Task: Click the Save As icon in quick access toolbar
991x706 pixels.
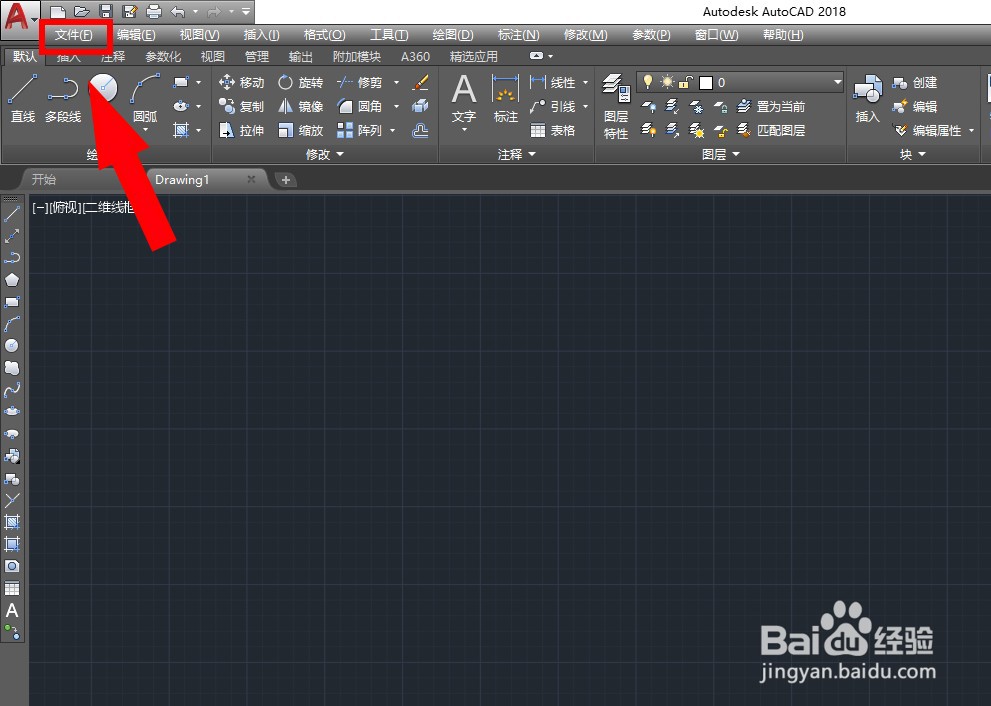Action: tap(130, 11)
